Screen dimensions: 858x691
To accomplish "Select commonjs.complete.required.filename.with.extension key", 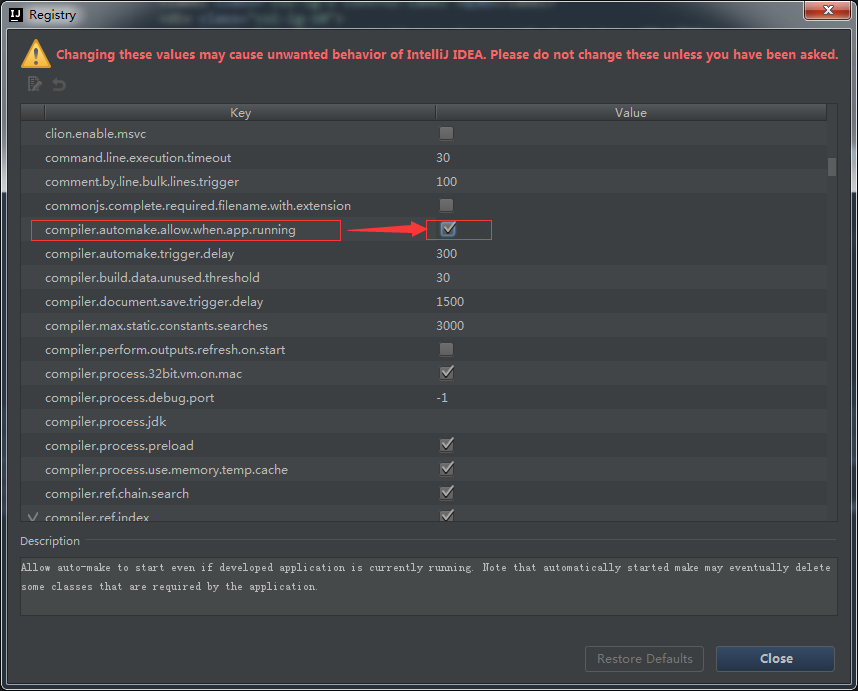I will [198, 206].
